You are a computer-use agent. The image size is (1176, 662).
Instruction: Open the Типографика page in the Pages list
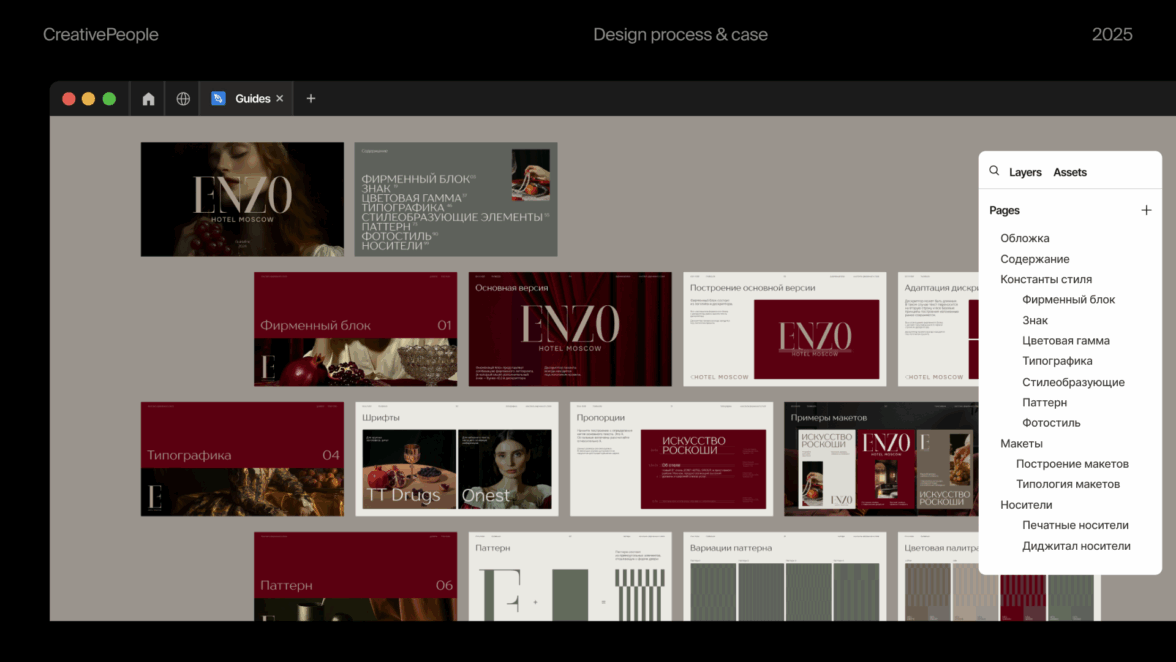point(1057,361)
